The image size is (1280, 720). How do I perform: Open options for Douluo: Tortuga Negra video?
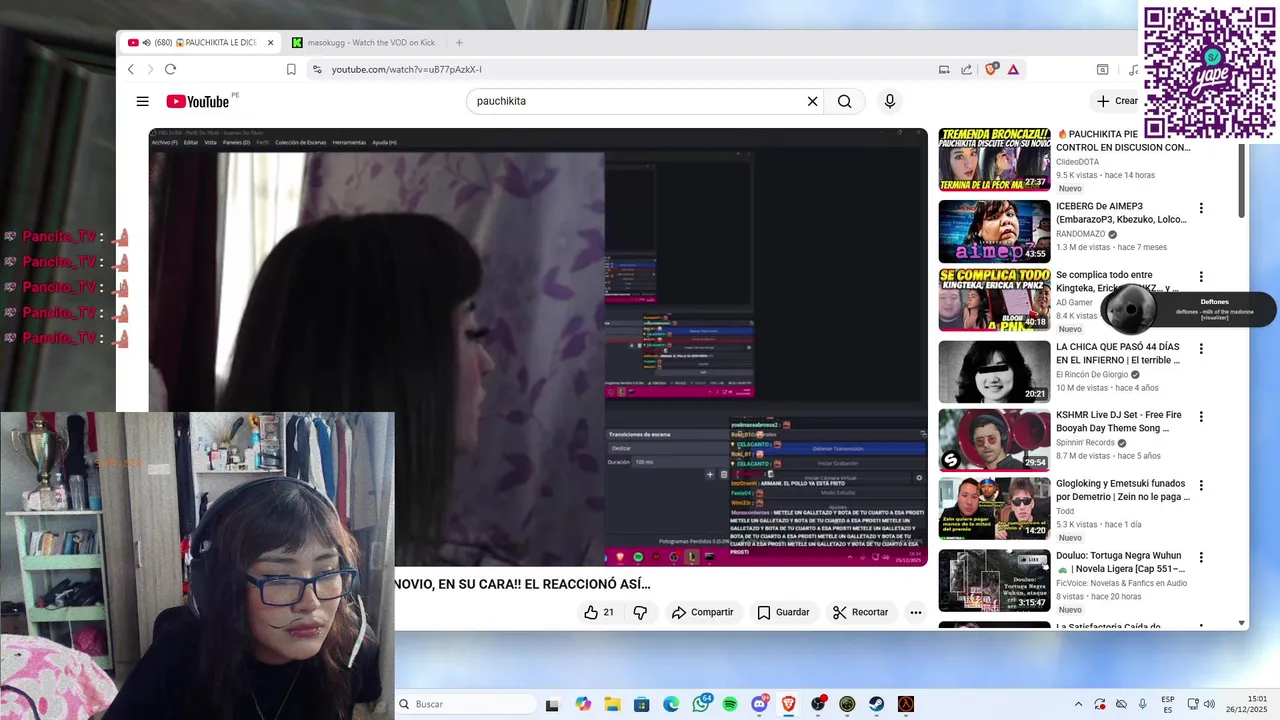[x=1201, y=558]
